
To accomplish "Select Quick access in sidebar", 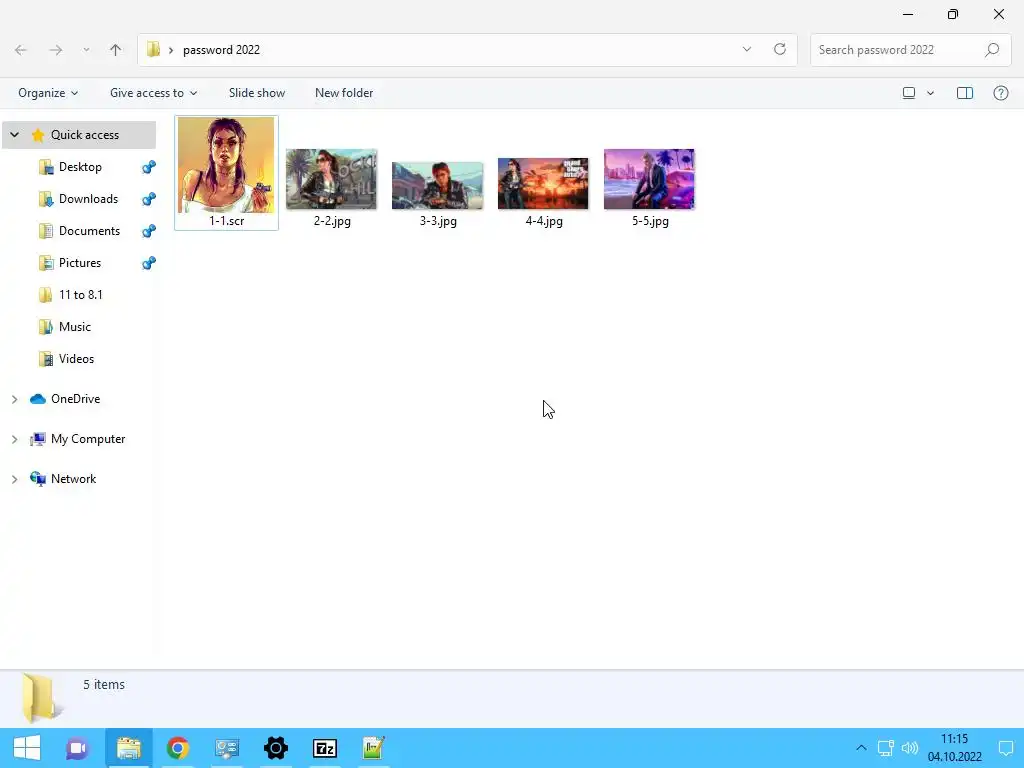I will point(85,135).
